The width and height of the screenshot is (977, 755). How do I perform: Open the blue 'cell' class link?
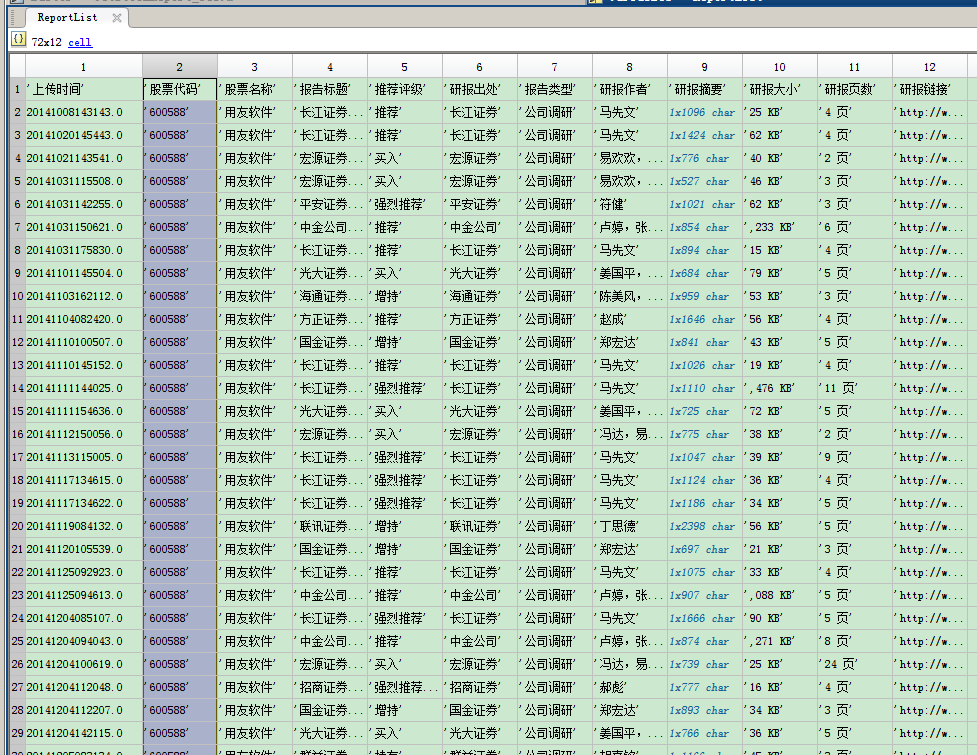coord(80,42)
